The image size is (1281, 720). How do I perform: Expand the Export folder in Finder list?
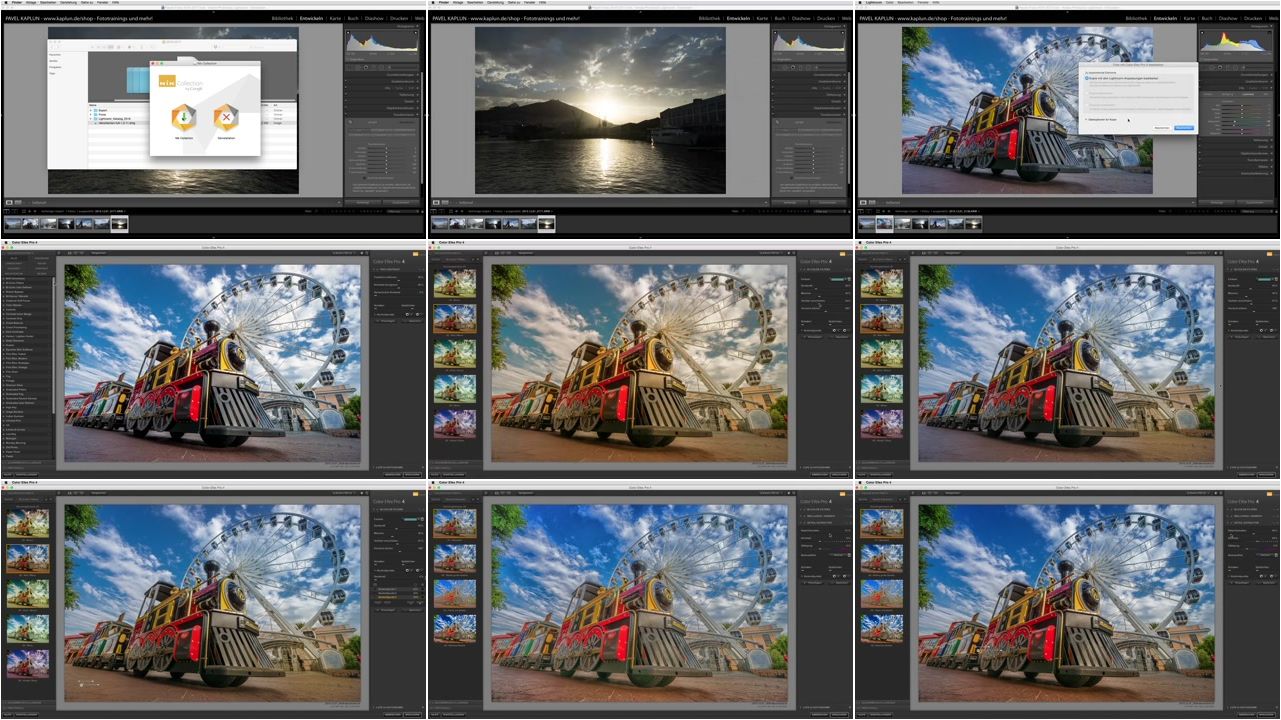point(92,109)
